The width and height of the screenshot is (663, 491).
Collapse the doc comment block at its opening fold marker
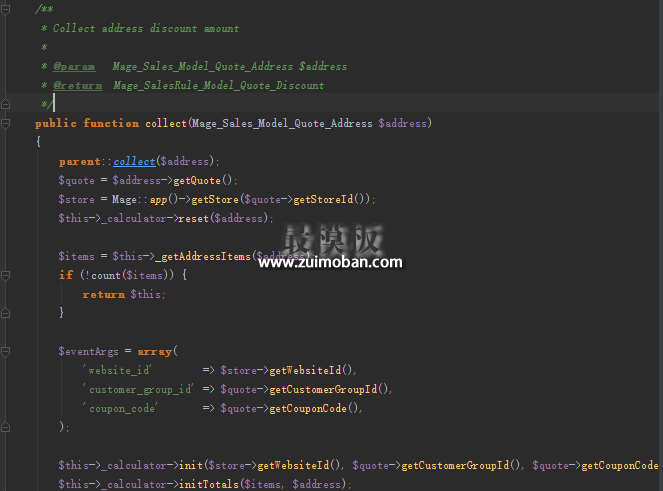(x=6, y=9)
